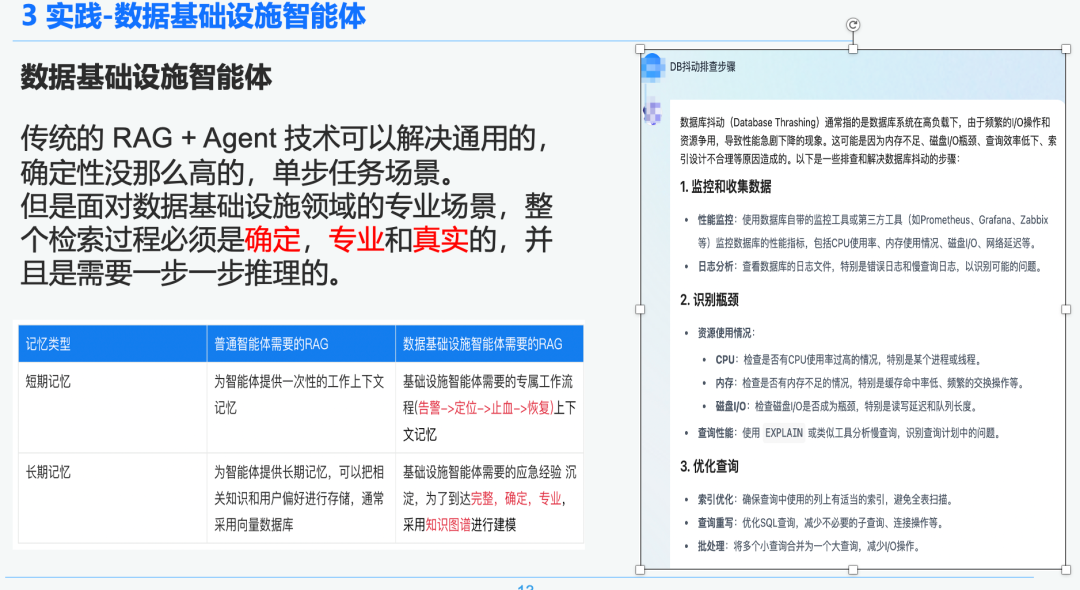
Task: Click the rotation handle above the chat screenshot
Action: [x=852, y=24]
